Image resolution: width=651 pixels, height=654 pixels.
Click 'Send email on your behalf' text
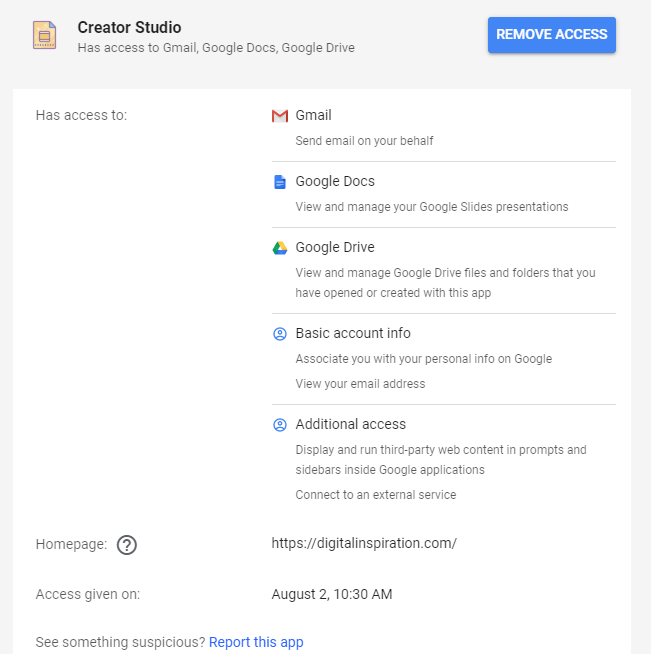click(364, 141)
